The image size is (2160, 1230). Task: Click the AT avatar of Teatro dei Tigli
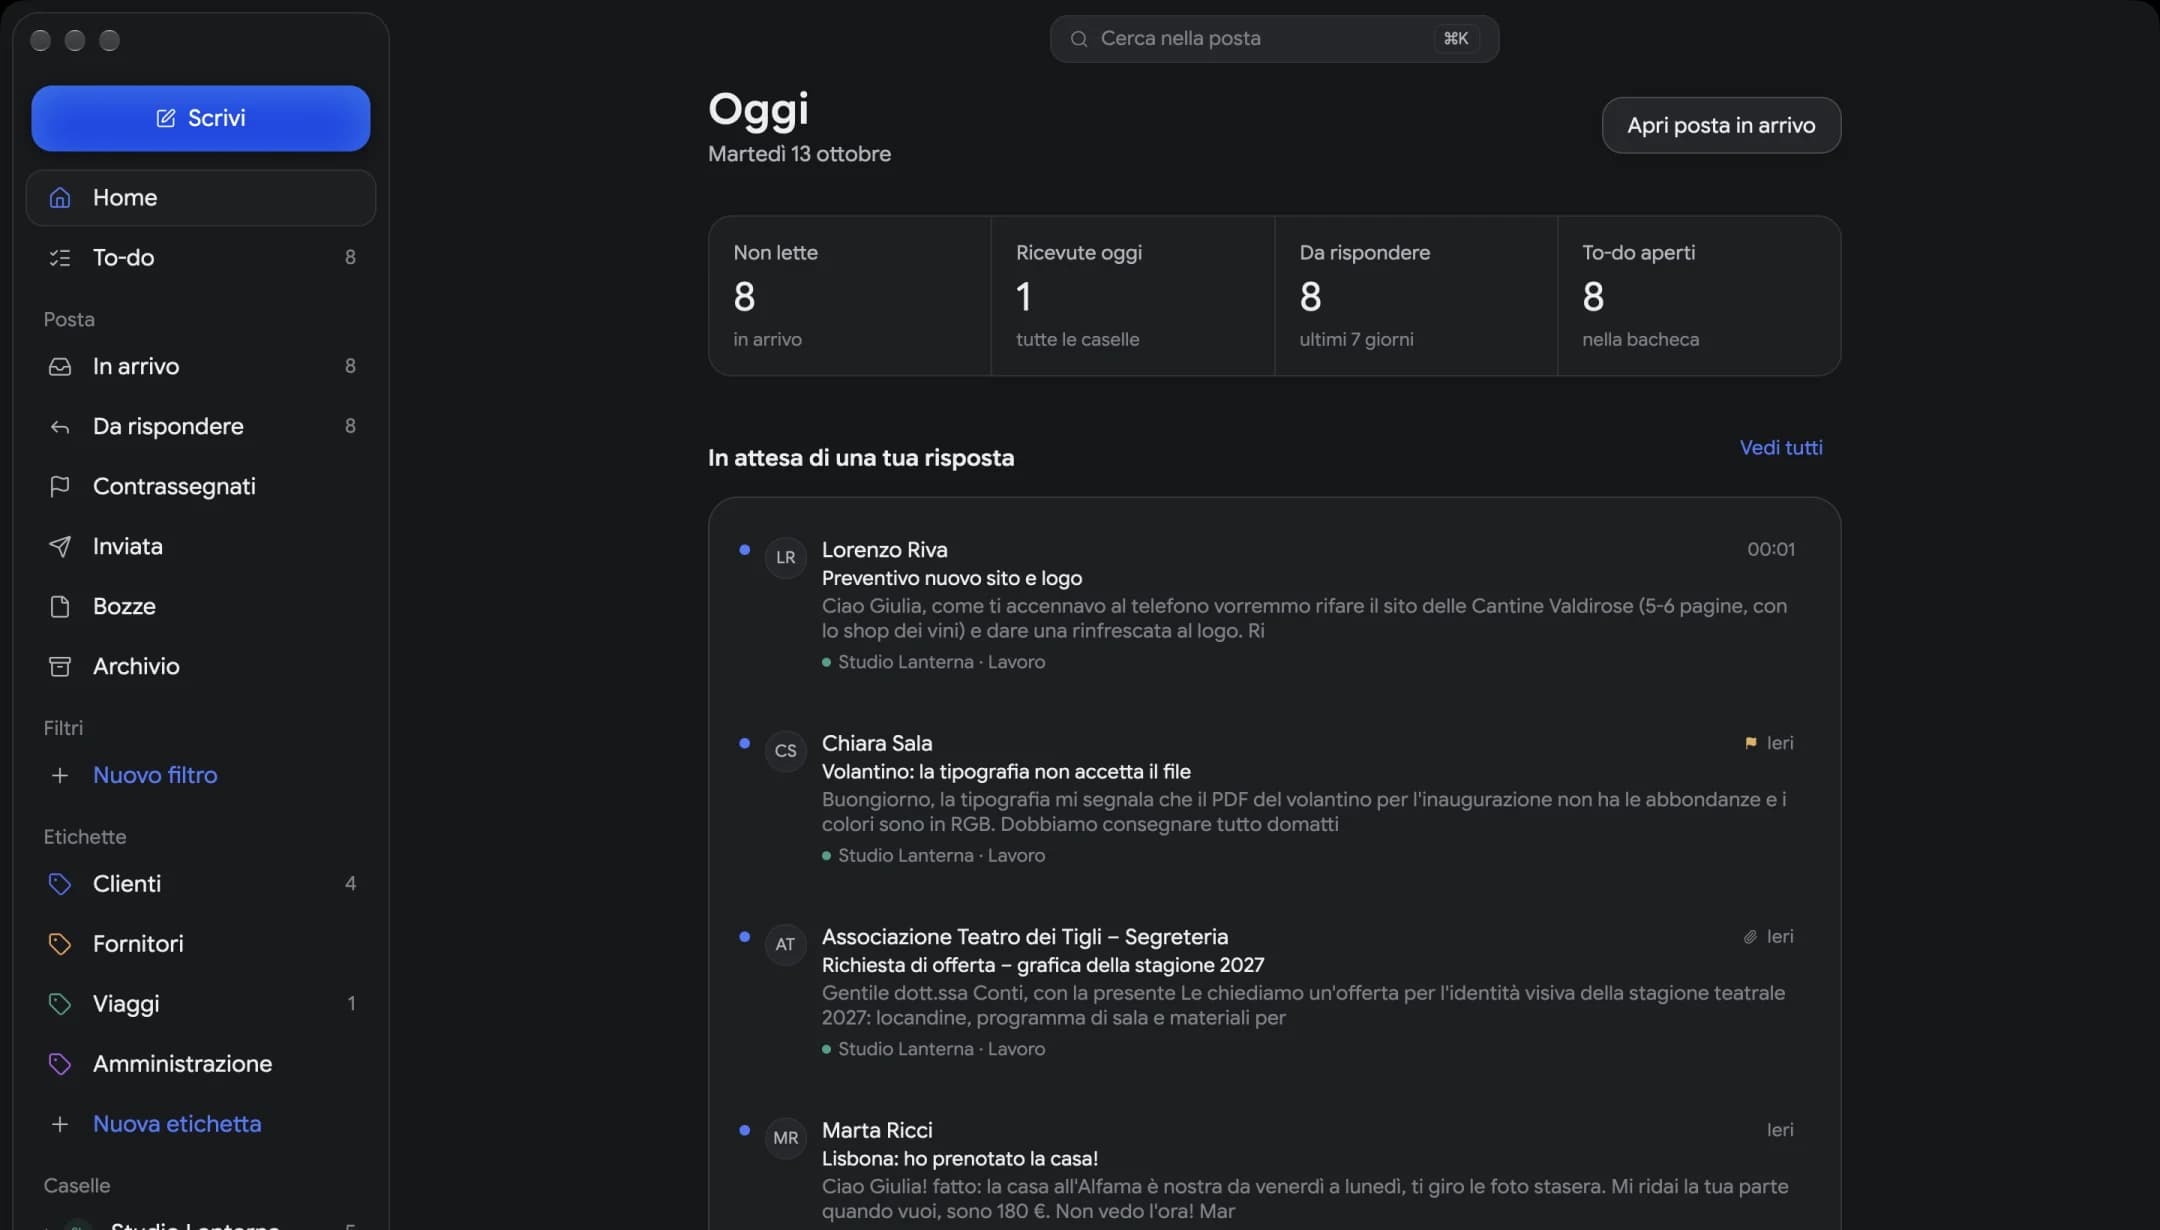[x=786, y=944]
